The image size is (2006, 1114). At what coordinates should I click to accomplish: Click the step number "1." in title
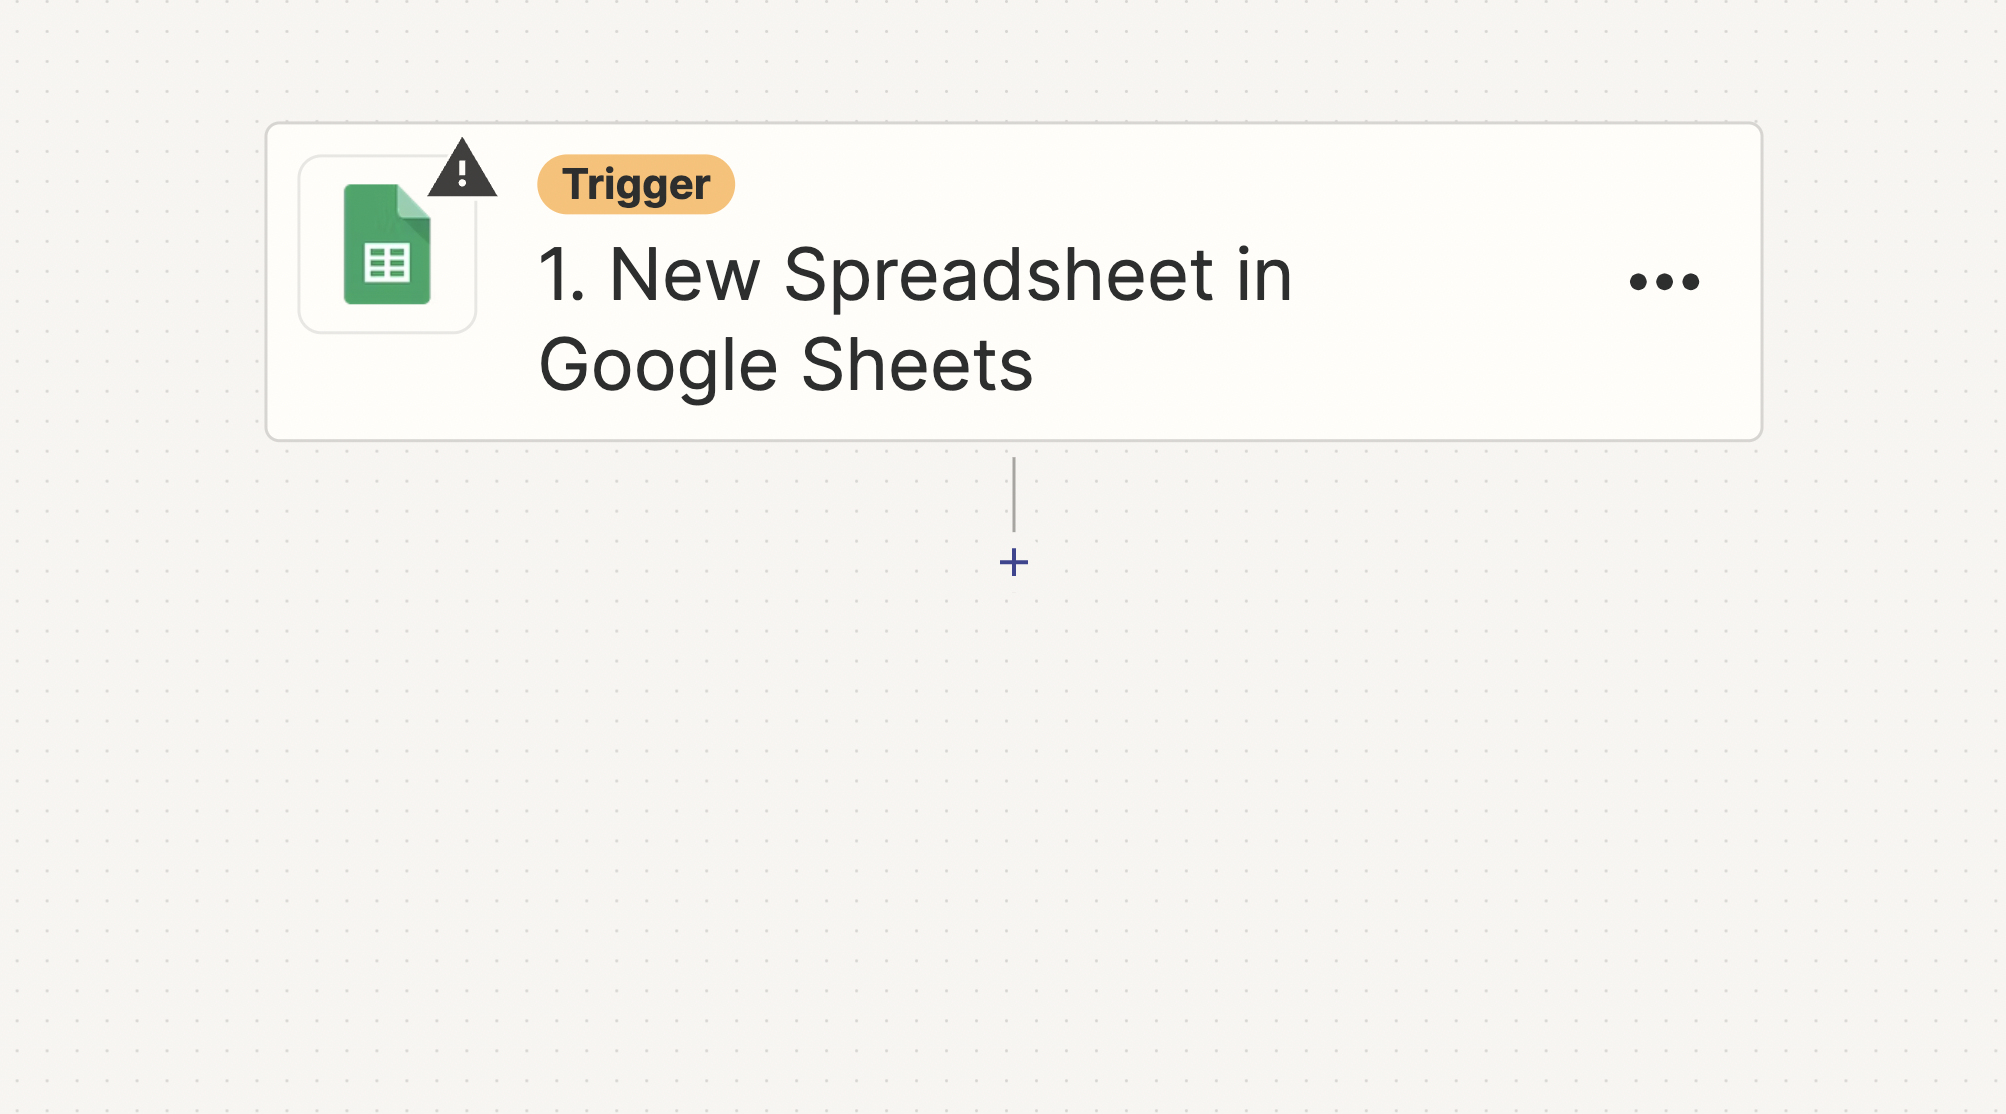tap(561, 274)
